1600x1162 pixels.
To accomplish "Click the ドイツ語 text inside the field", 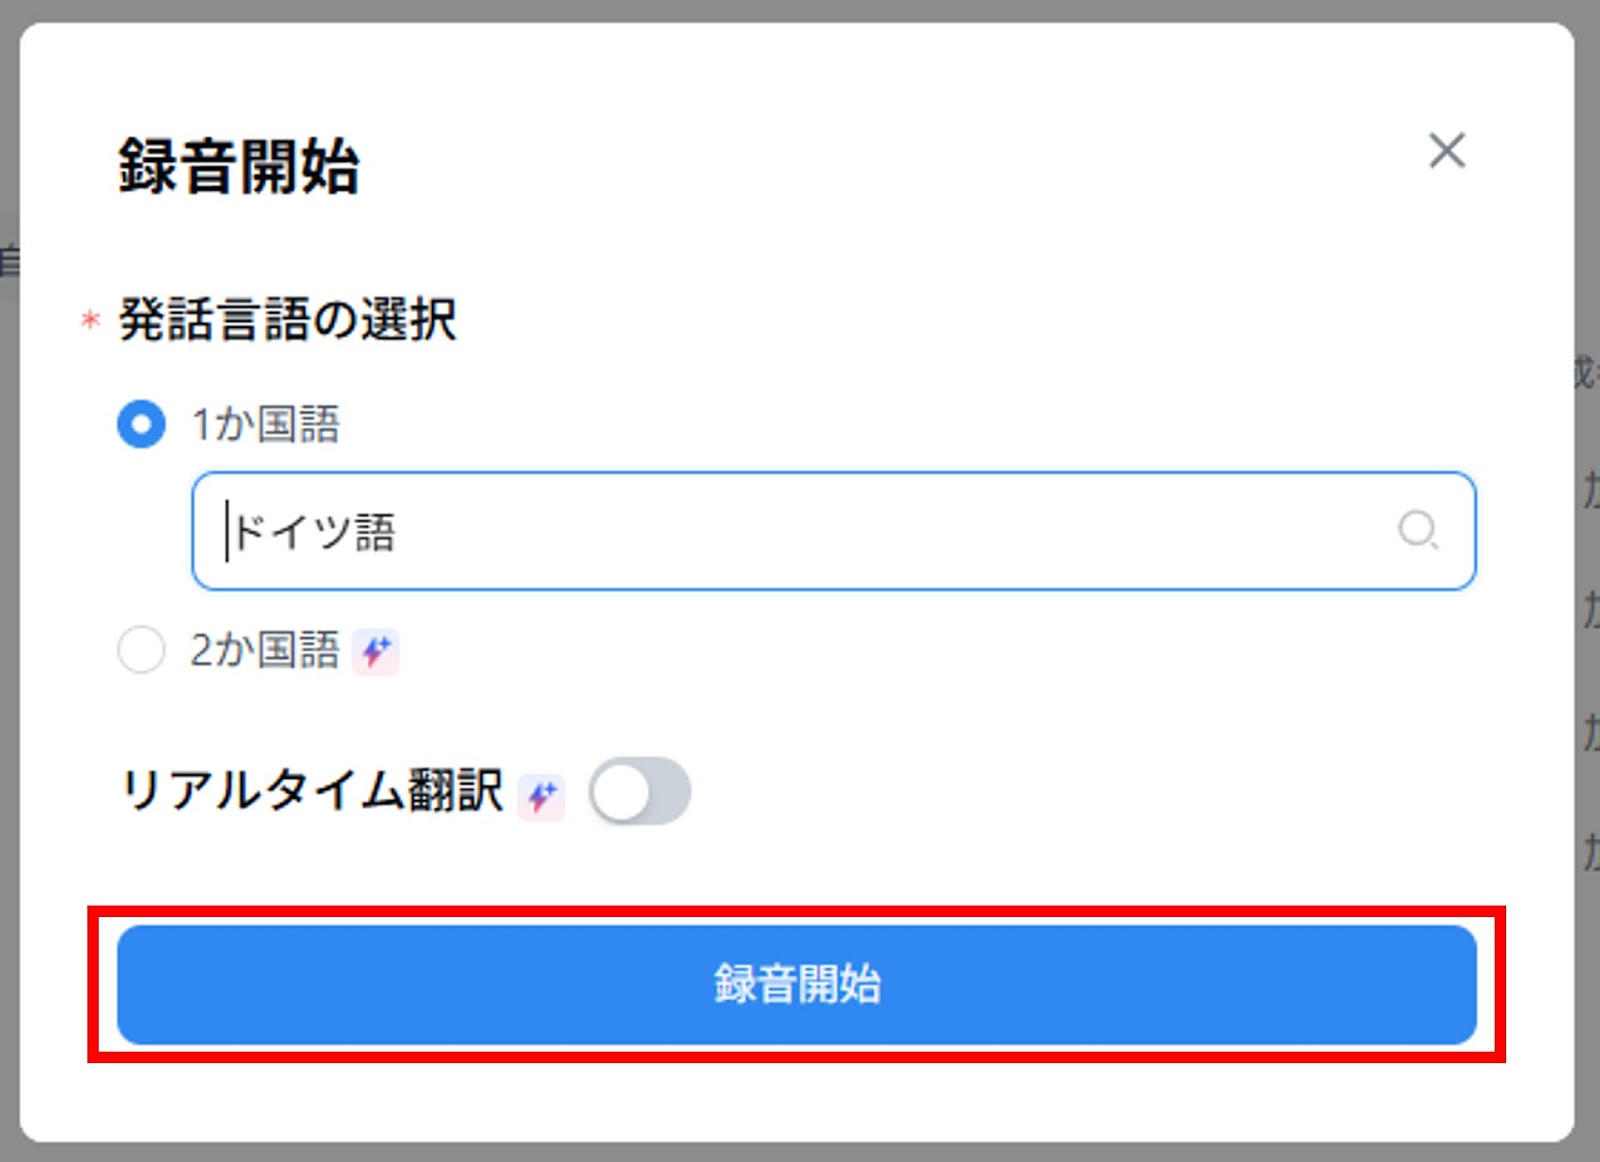I will click(314, 531).
